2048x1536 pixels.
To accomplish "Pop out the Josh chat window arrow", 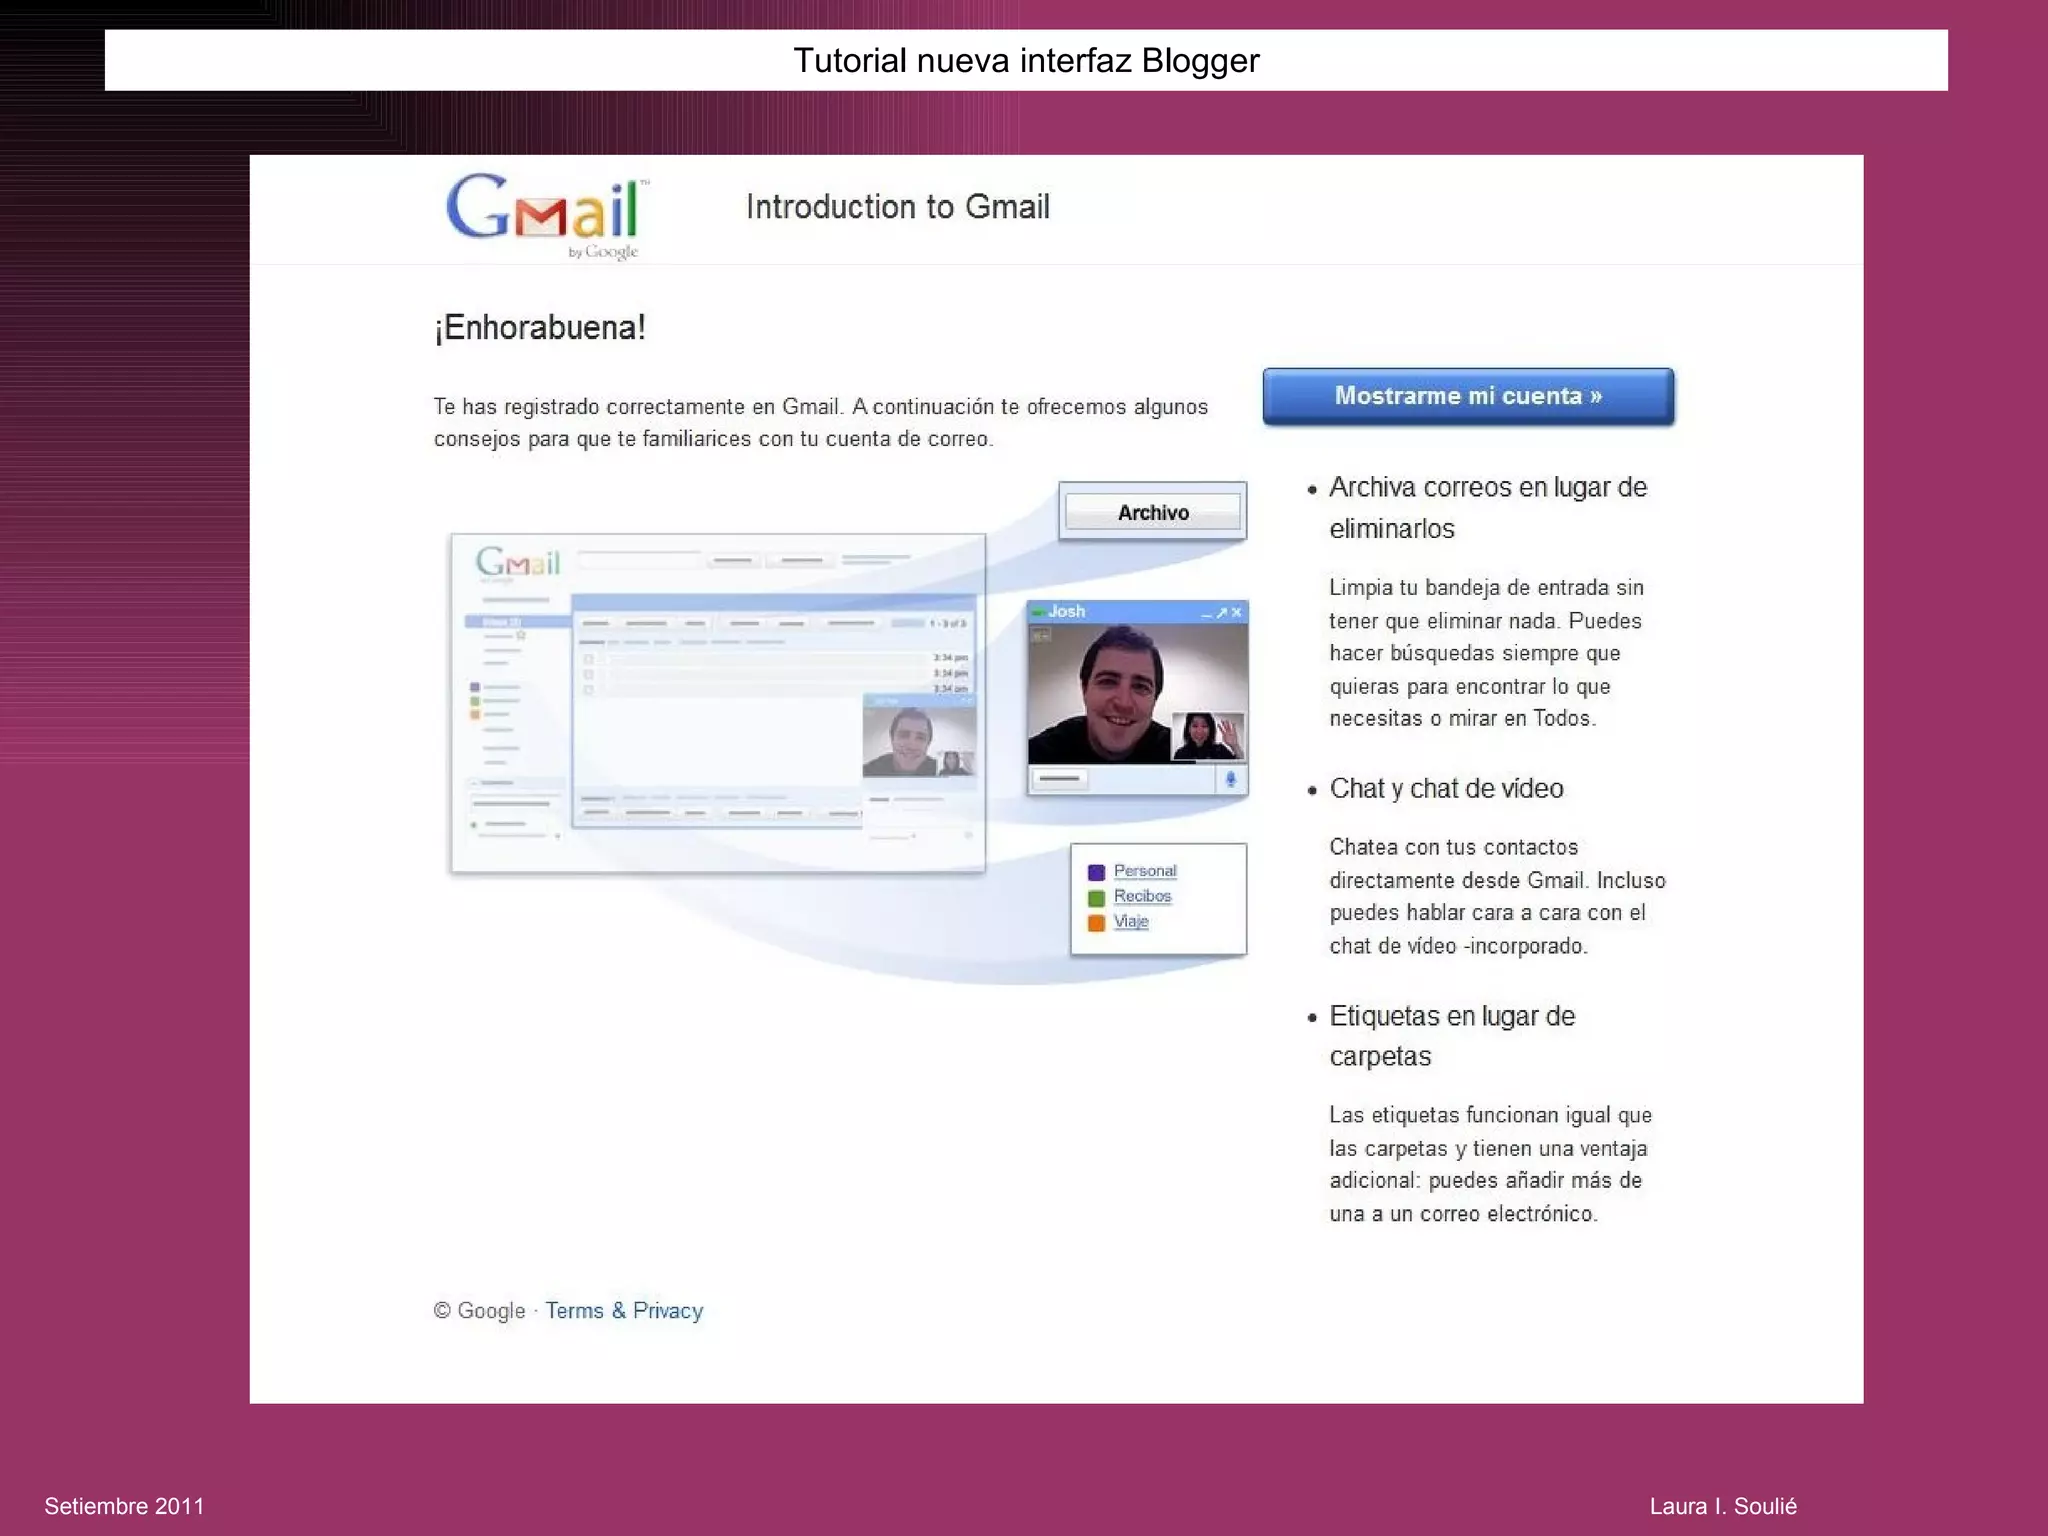I will [x=1221, y=612].
